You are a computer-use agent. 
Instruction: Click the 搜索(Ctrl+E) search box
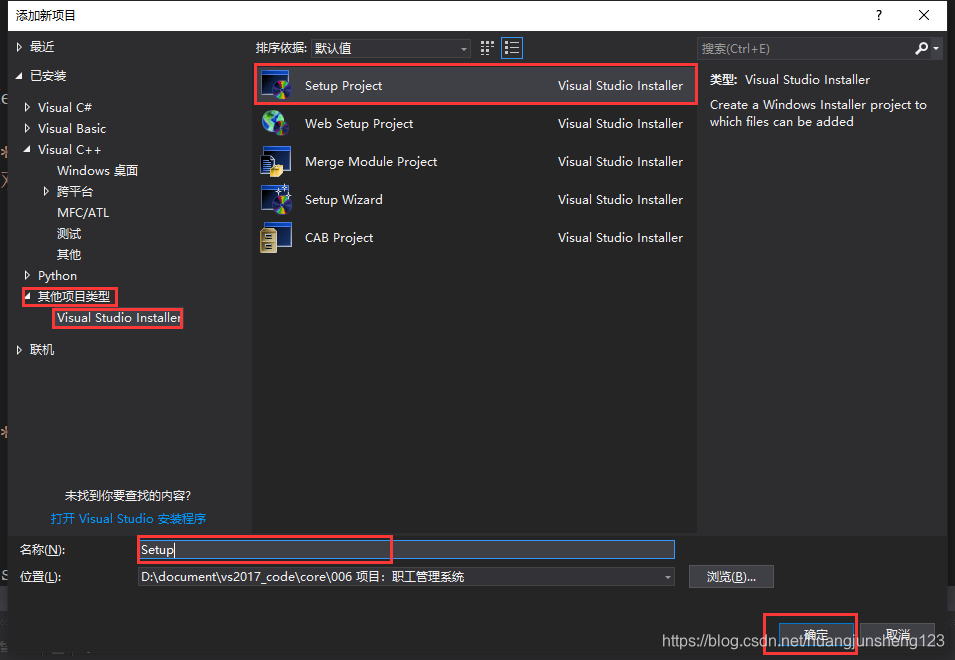805,48
